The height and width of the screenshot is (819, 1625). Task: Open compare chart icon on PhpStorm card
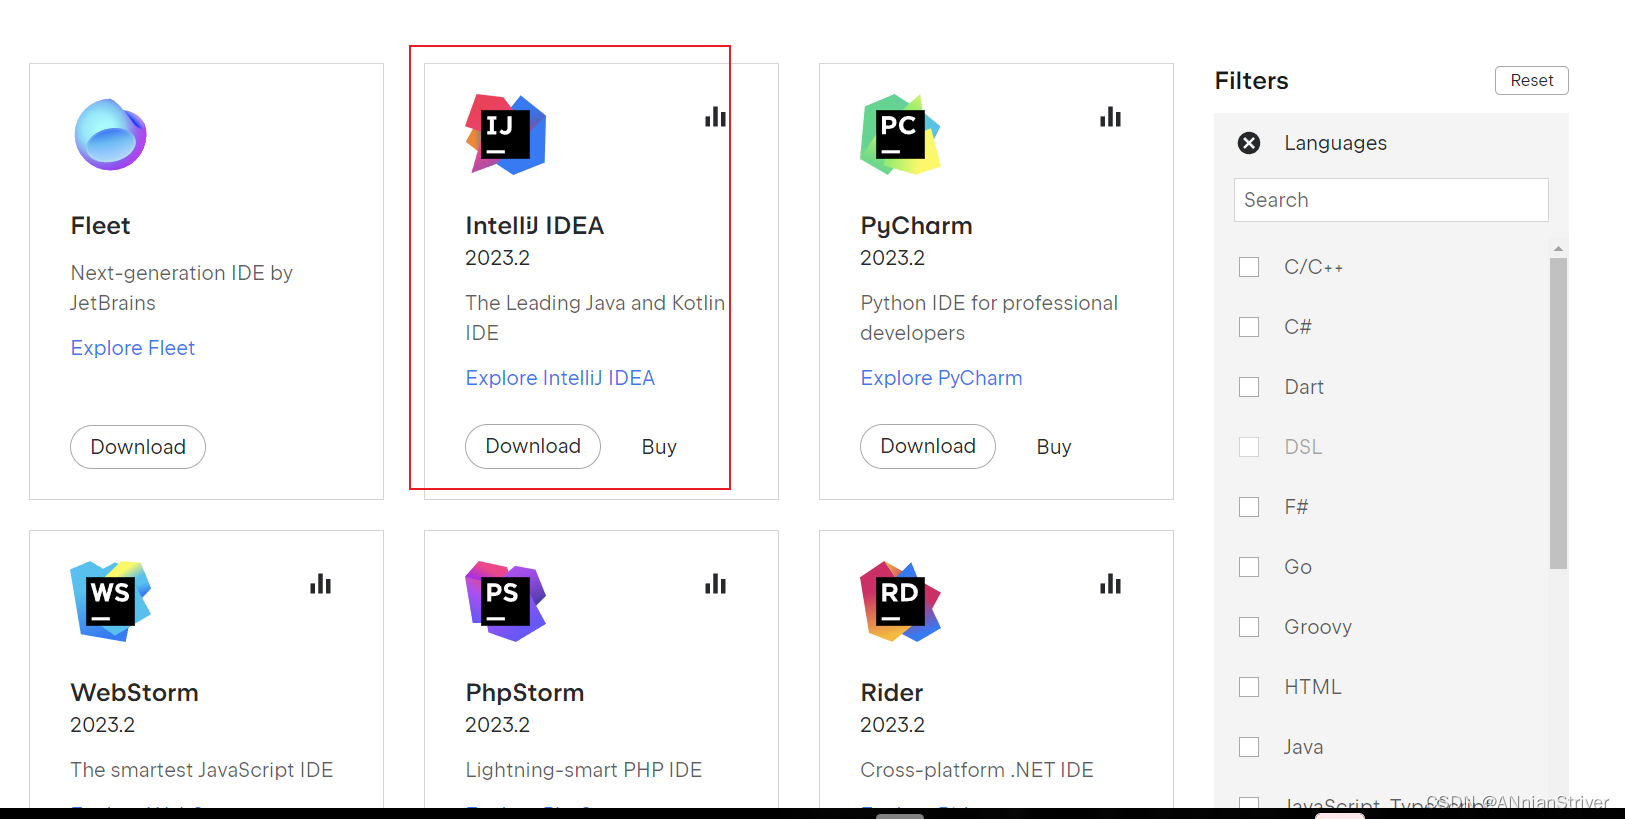(715, 584)
